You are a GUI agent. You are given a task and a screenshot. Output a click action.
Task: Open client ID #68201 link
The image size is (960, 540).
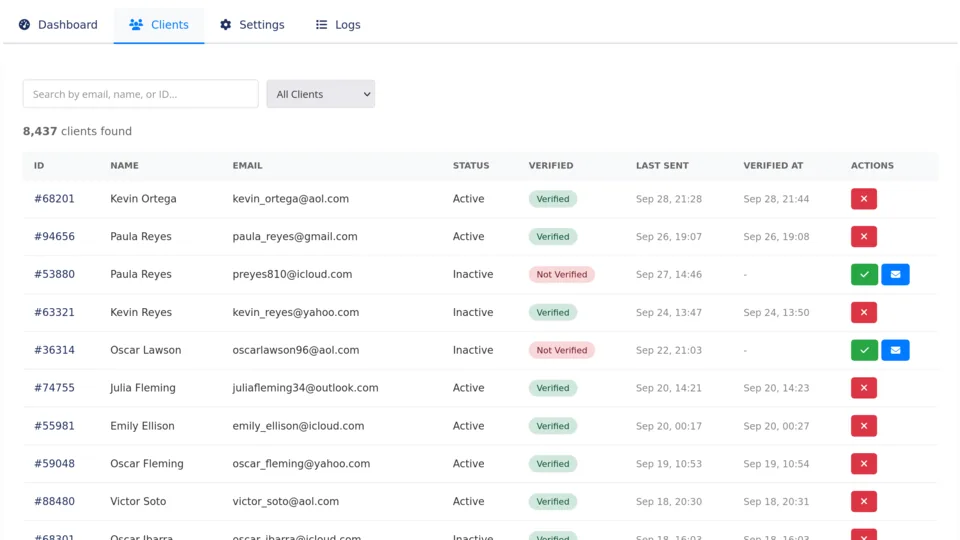(54, 199)
